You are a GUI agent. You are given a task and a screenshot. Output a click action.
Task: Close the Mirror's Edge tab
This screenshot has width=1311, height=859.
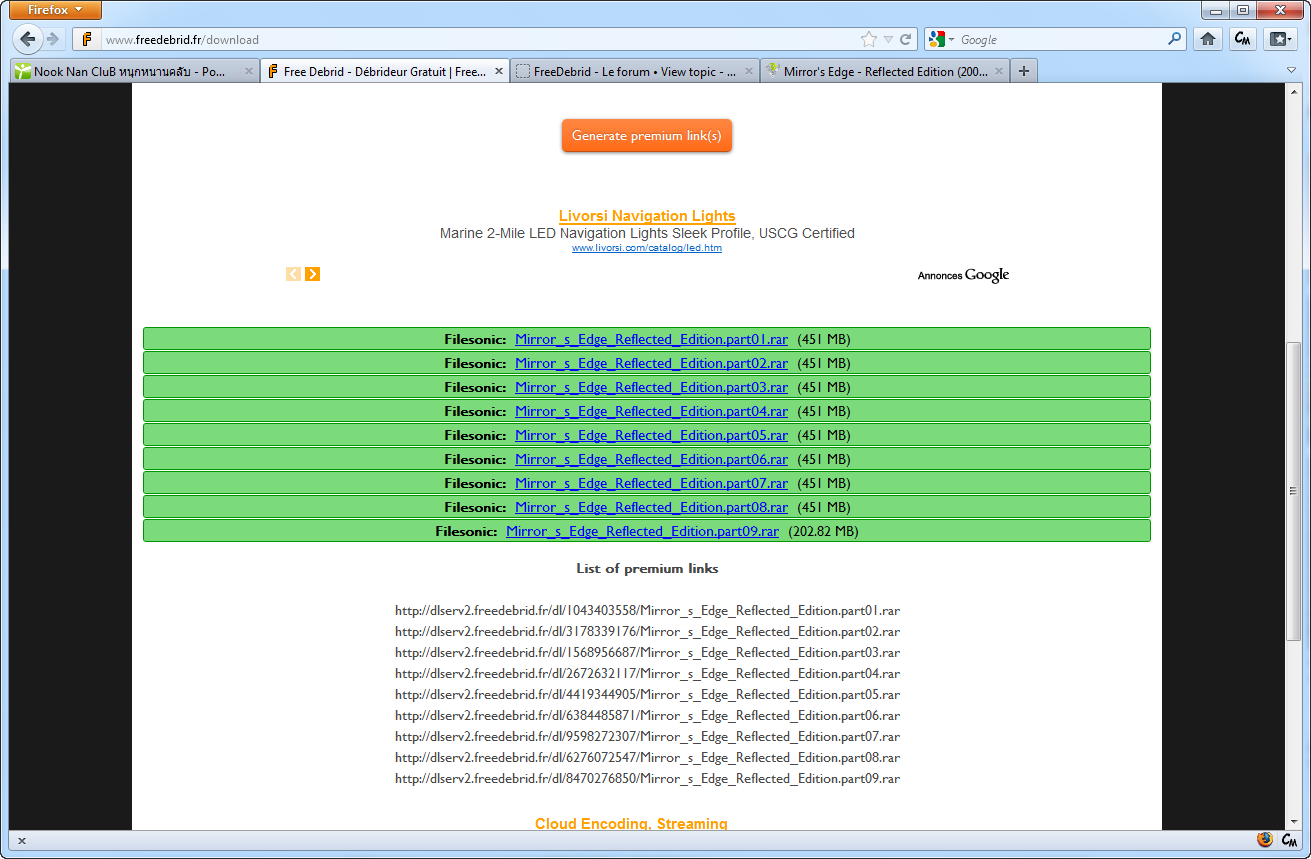click(x=1000, y=72)
